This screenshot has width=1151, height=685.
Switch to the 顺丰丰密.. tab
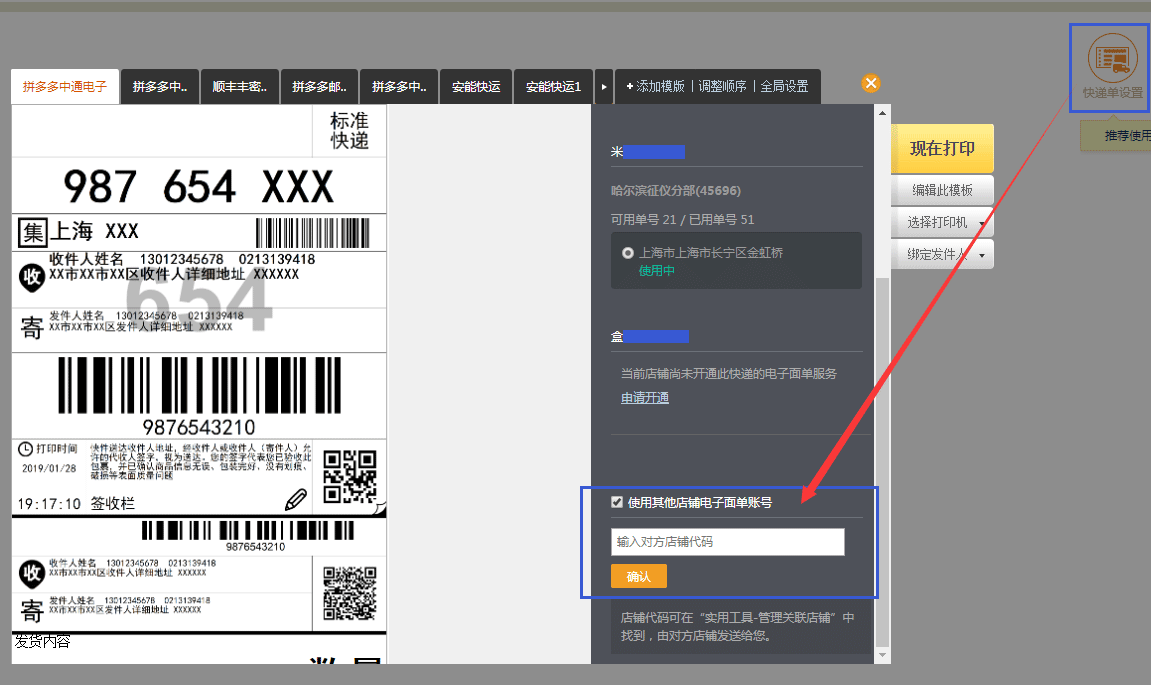[240, 87]
